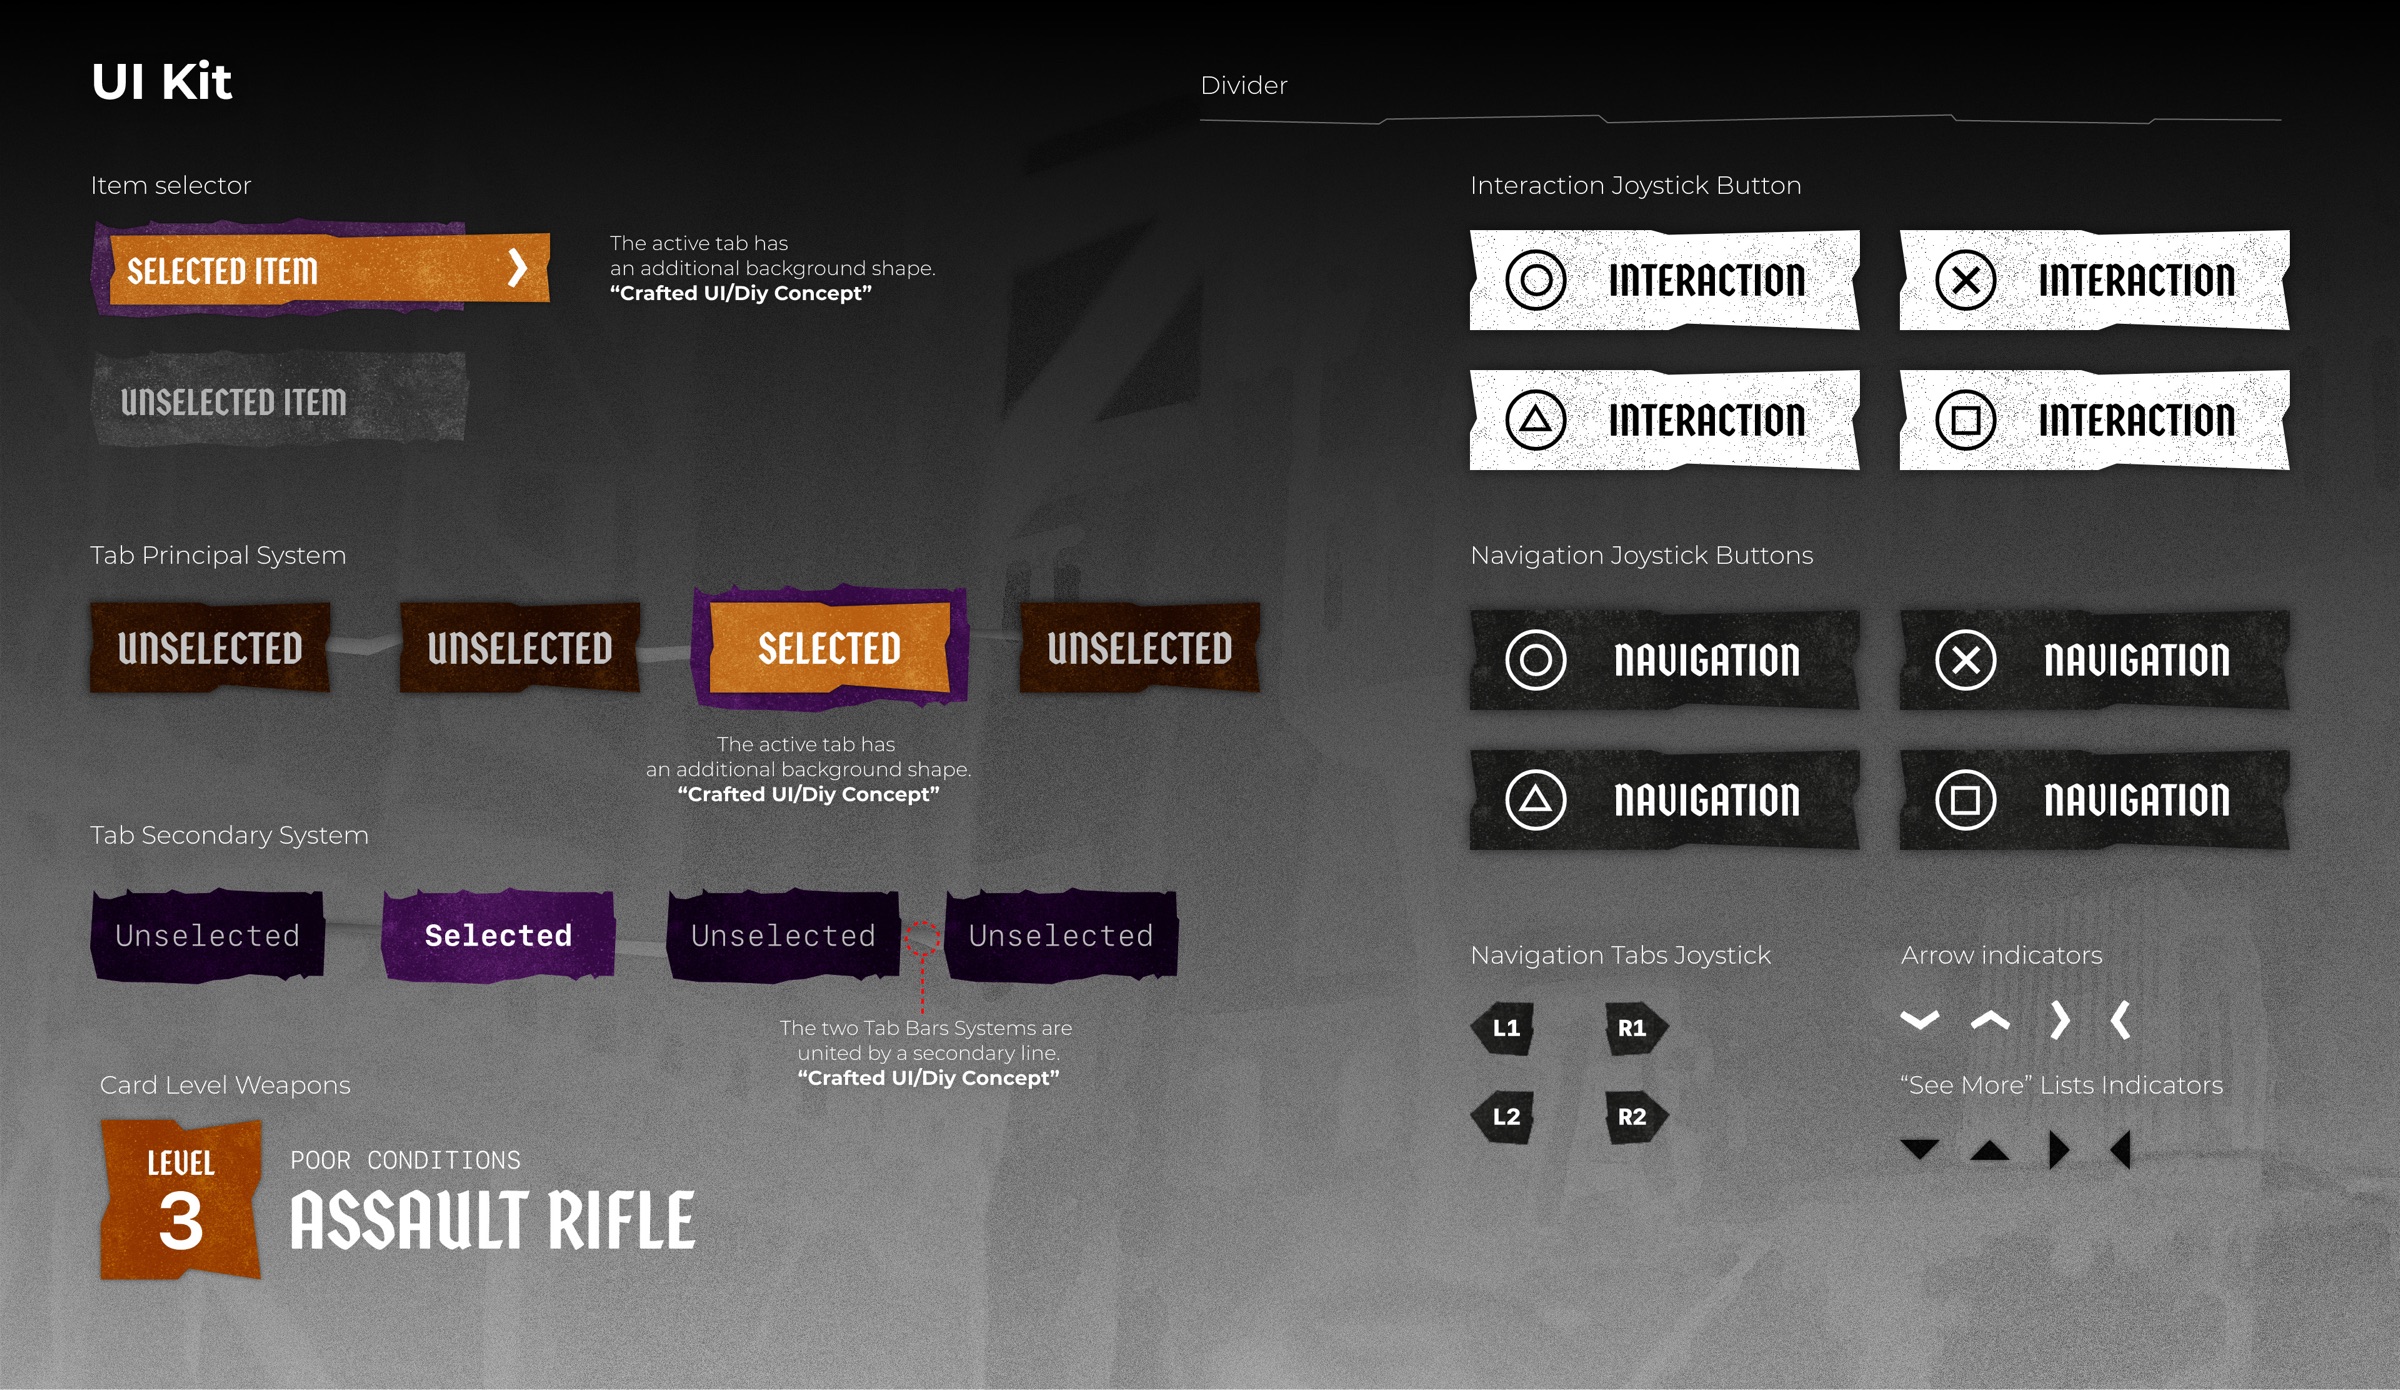Click the L1 joystick tab badge

tap(1504, 1028)
